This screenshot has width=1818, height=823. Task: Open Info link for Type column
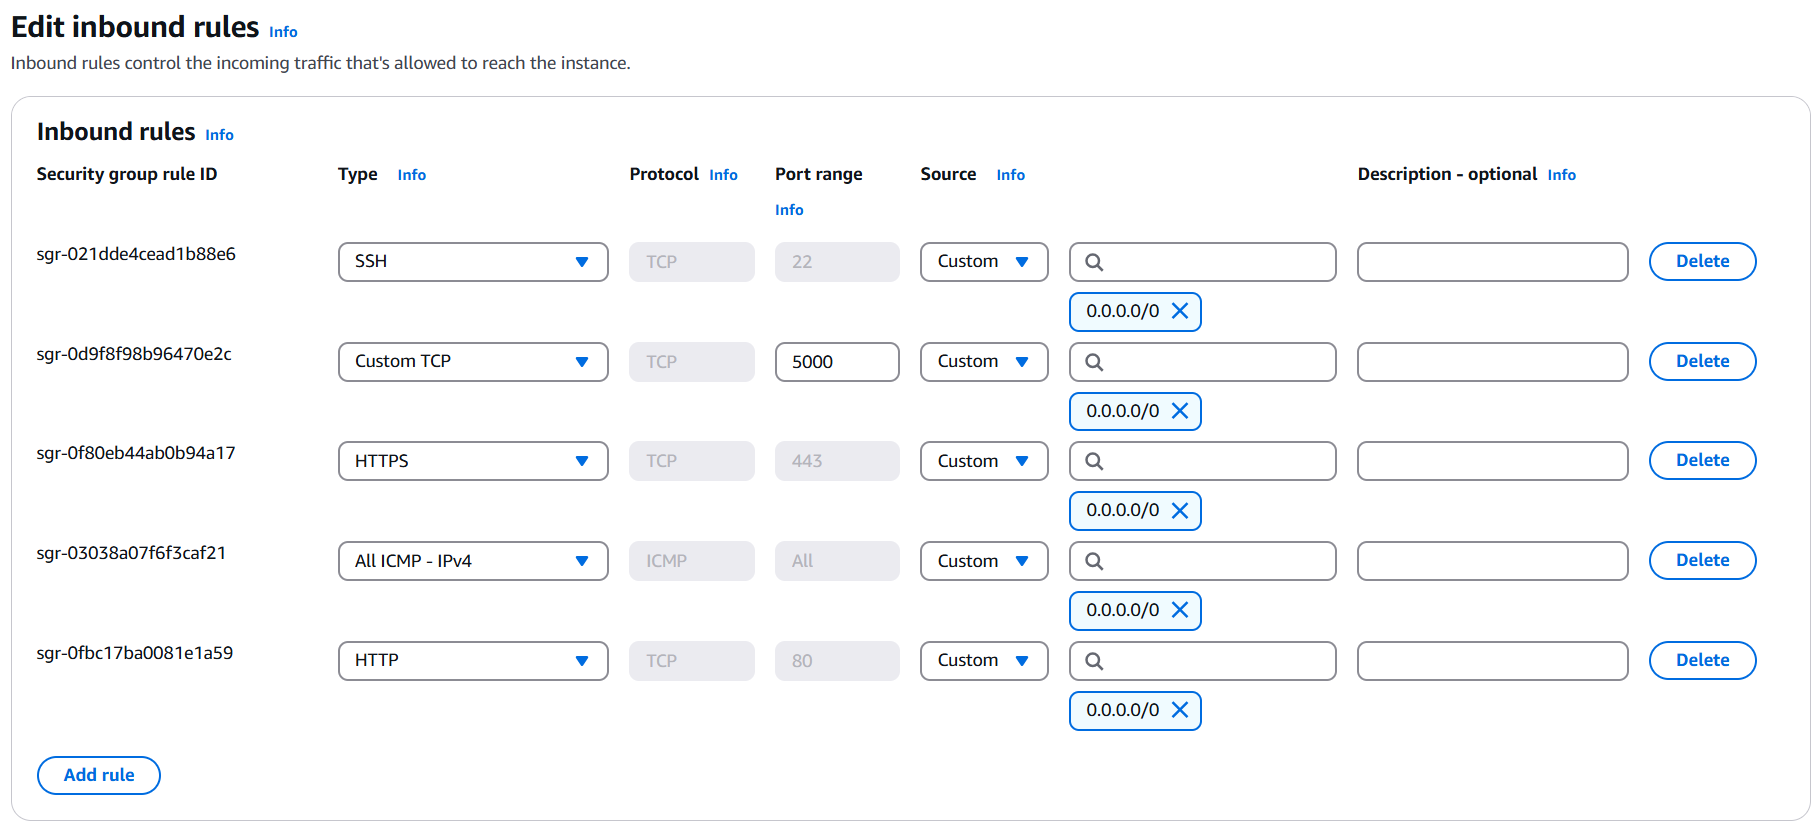coord(411,175)
